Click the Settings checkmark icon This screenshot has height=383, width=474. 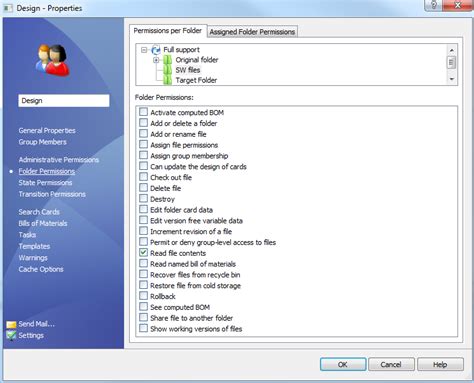point(11,336)
